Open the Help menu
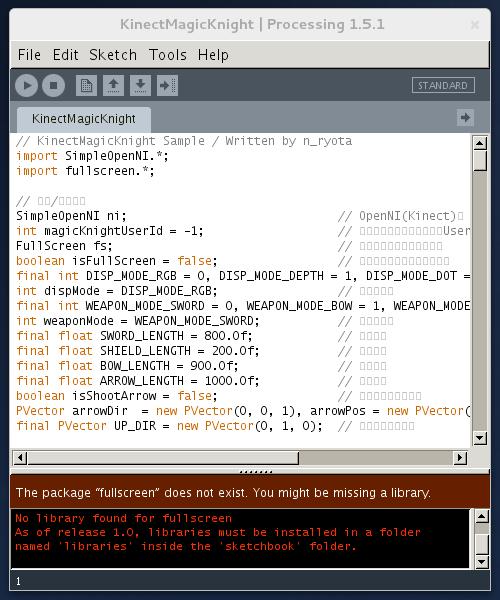Screen dimensions: 500x600 coord(213,55)
